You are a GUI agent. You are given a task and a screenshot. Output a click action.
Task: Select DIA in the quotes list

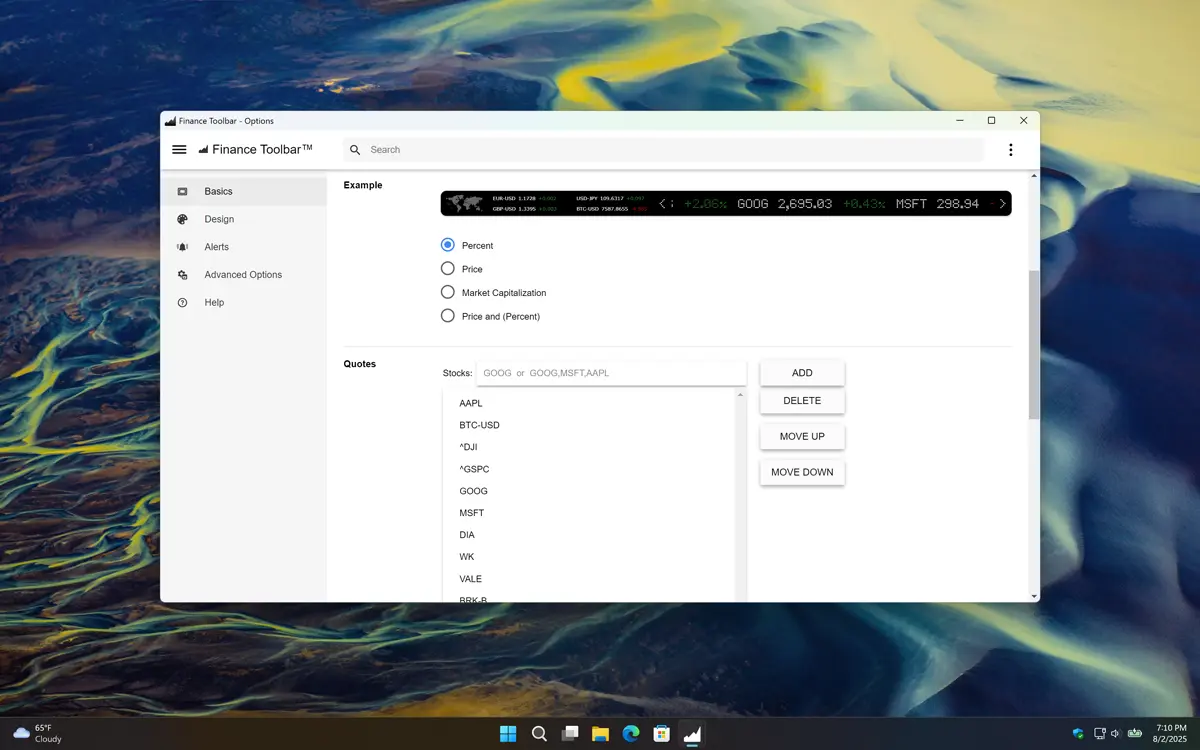(x=589, y=535)
